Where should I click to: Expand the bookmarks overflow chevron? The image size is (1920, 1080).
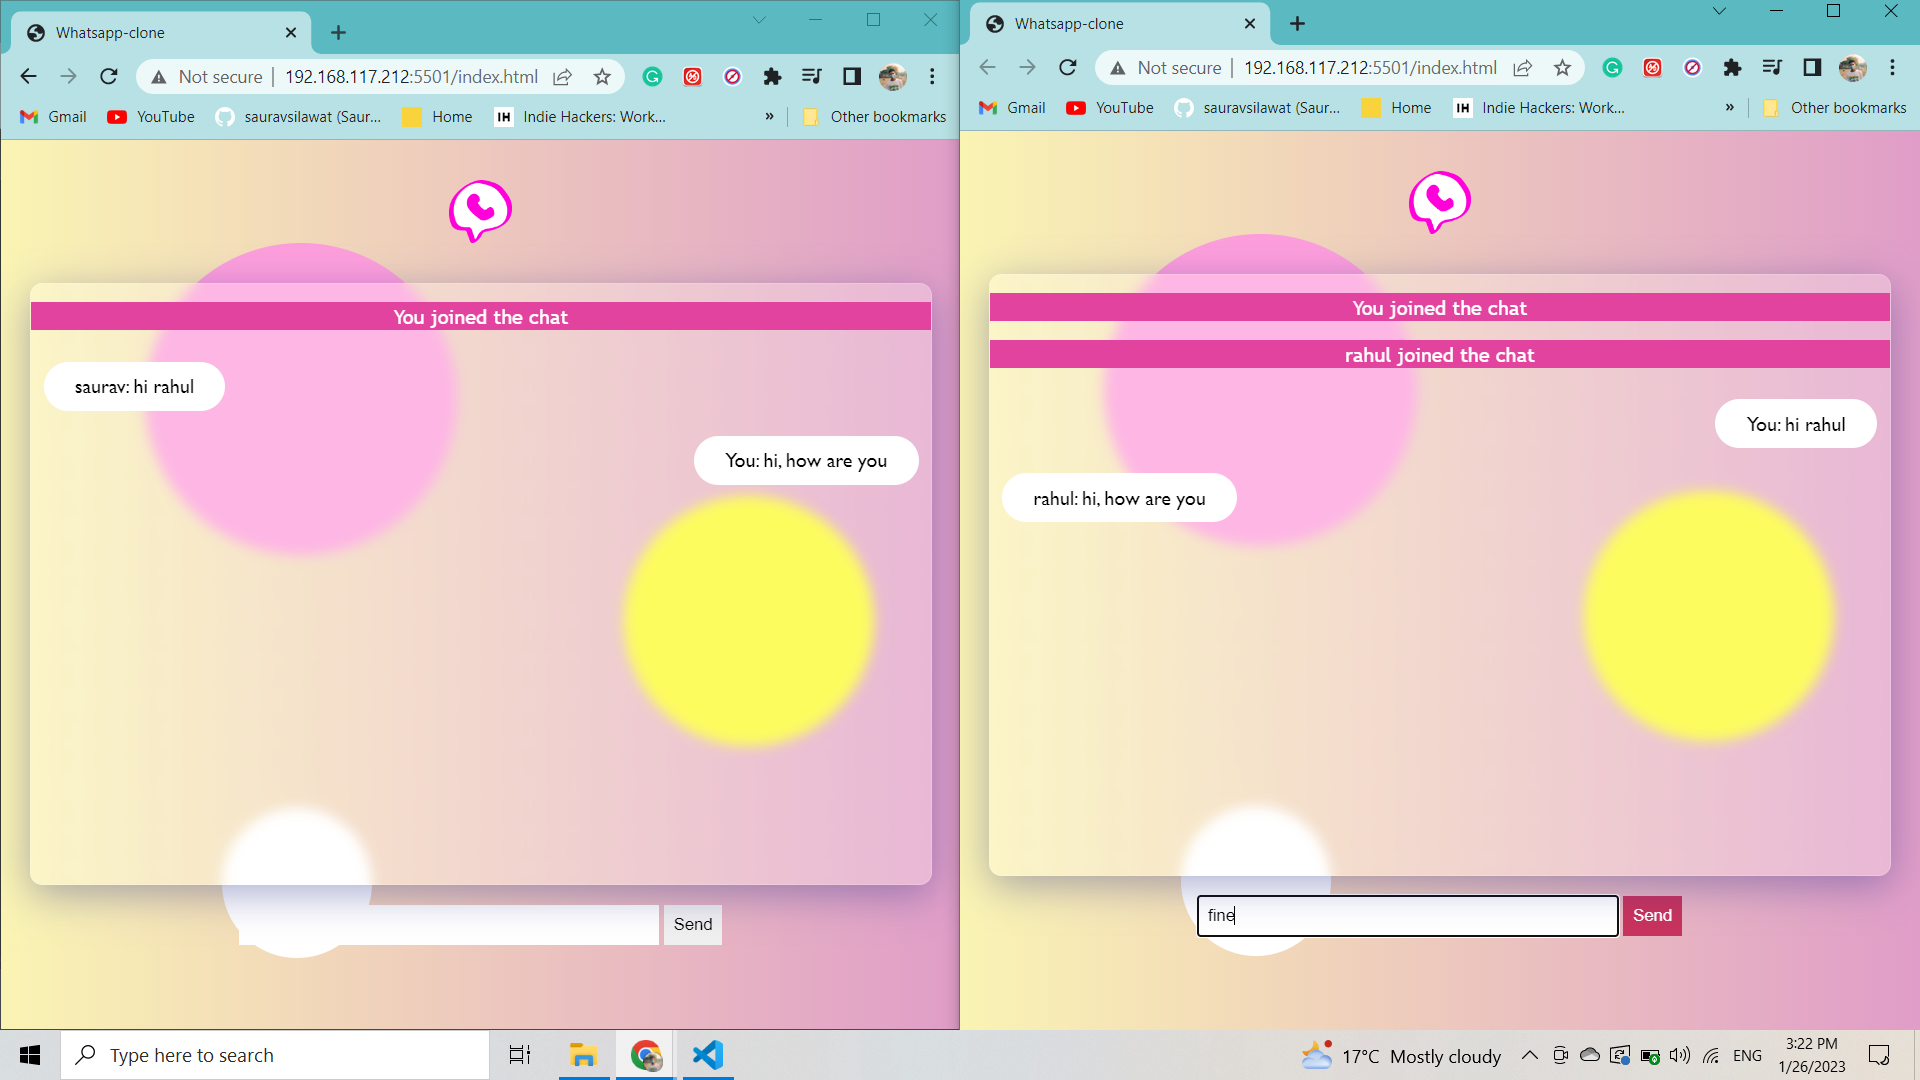pyautogui.click(x=769, y=116)
